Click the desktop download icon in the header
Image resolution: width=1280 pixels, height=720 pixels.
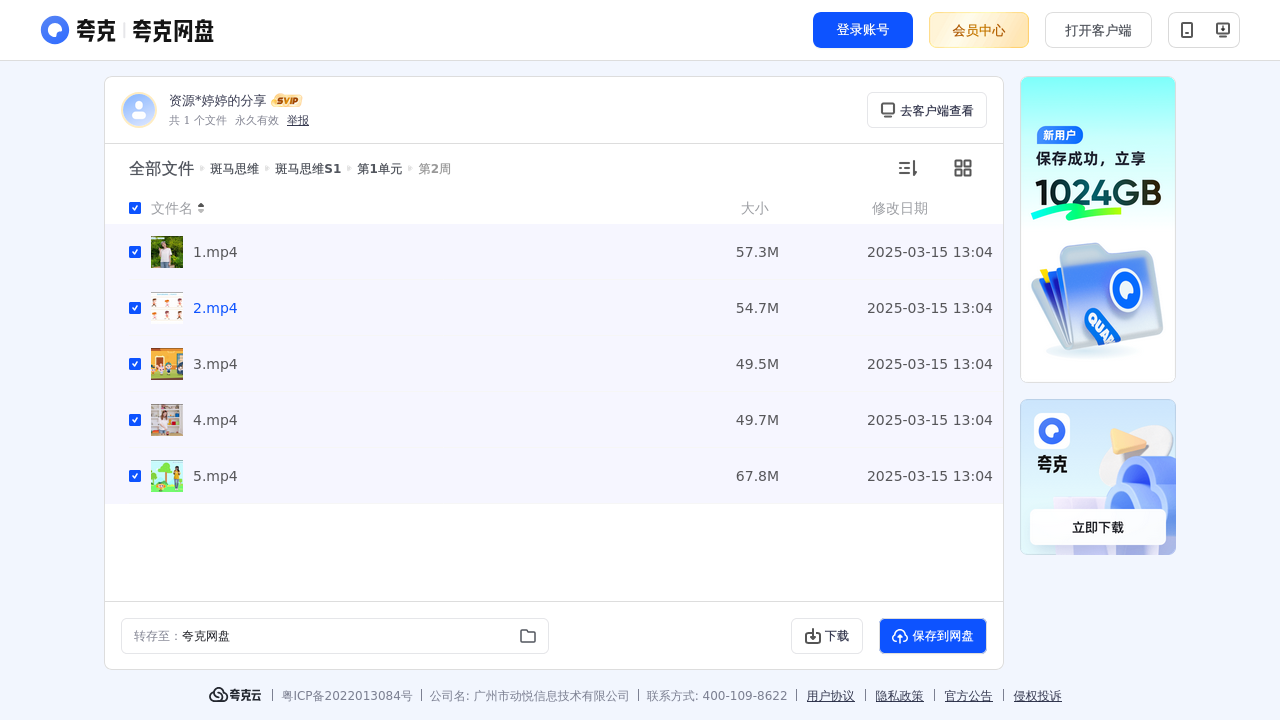tap(1222, 30)
